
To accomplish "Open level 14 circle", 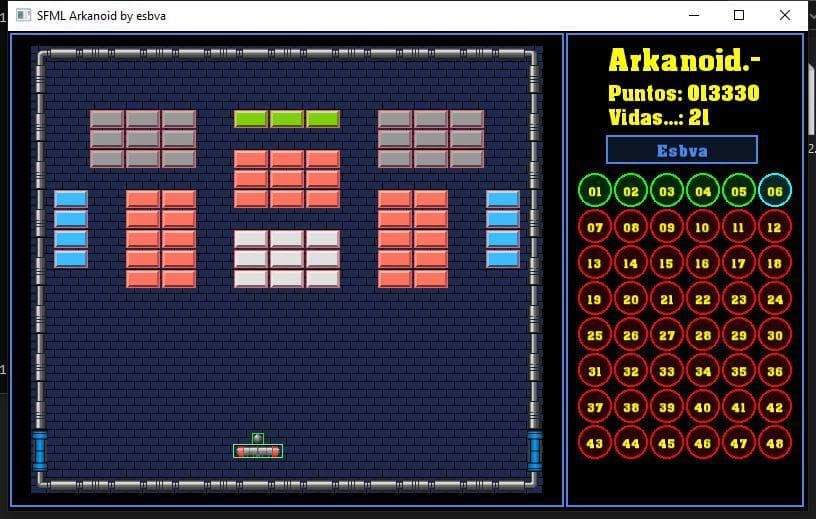I will click(x=631, y=263).
